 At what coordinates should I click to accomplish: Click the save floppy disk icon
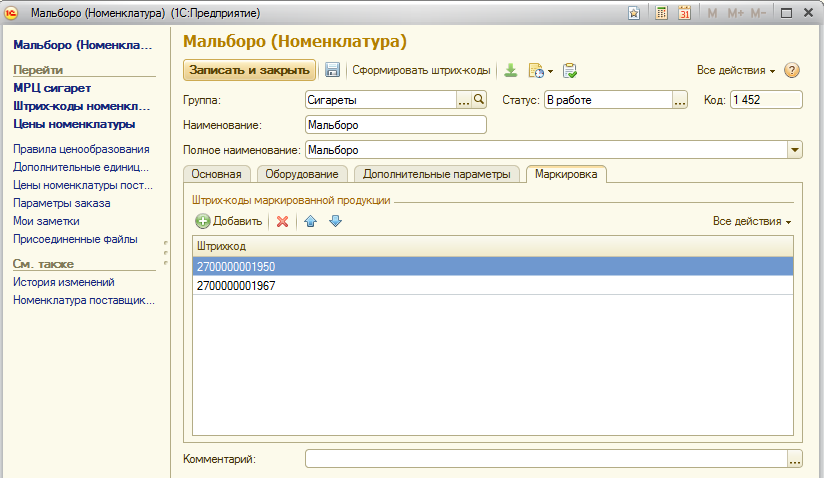point(332,70)
